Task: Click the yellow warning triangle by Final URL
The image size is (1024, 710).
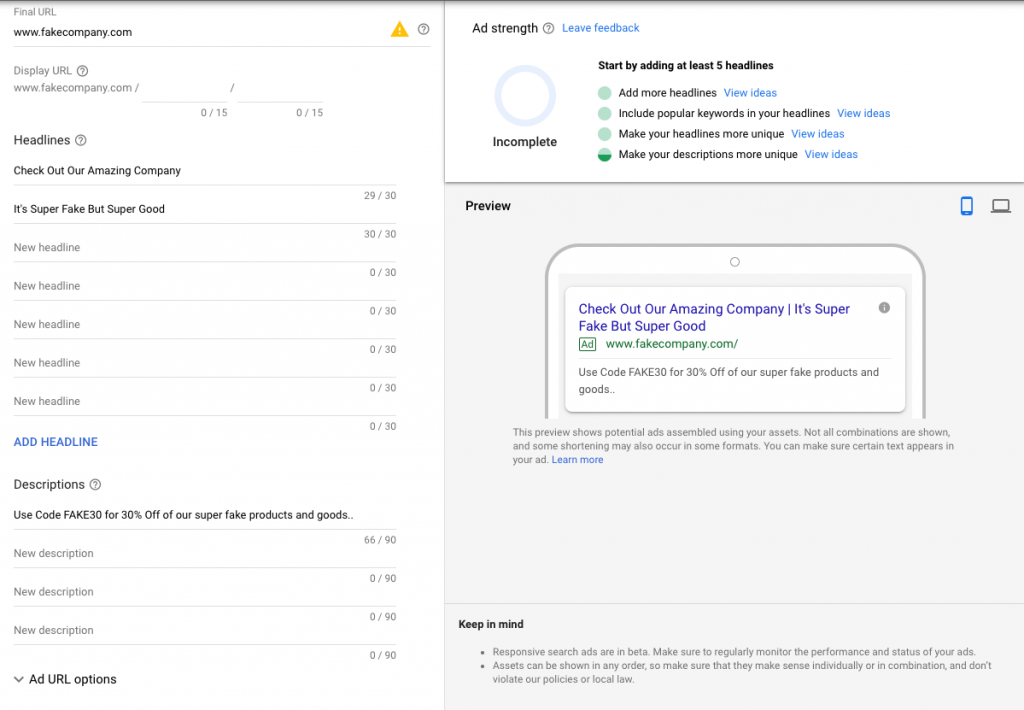Action: [399, 29]
